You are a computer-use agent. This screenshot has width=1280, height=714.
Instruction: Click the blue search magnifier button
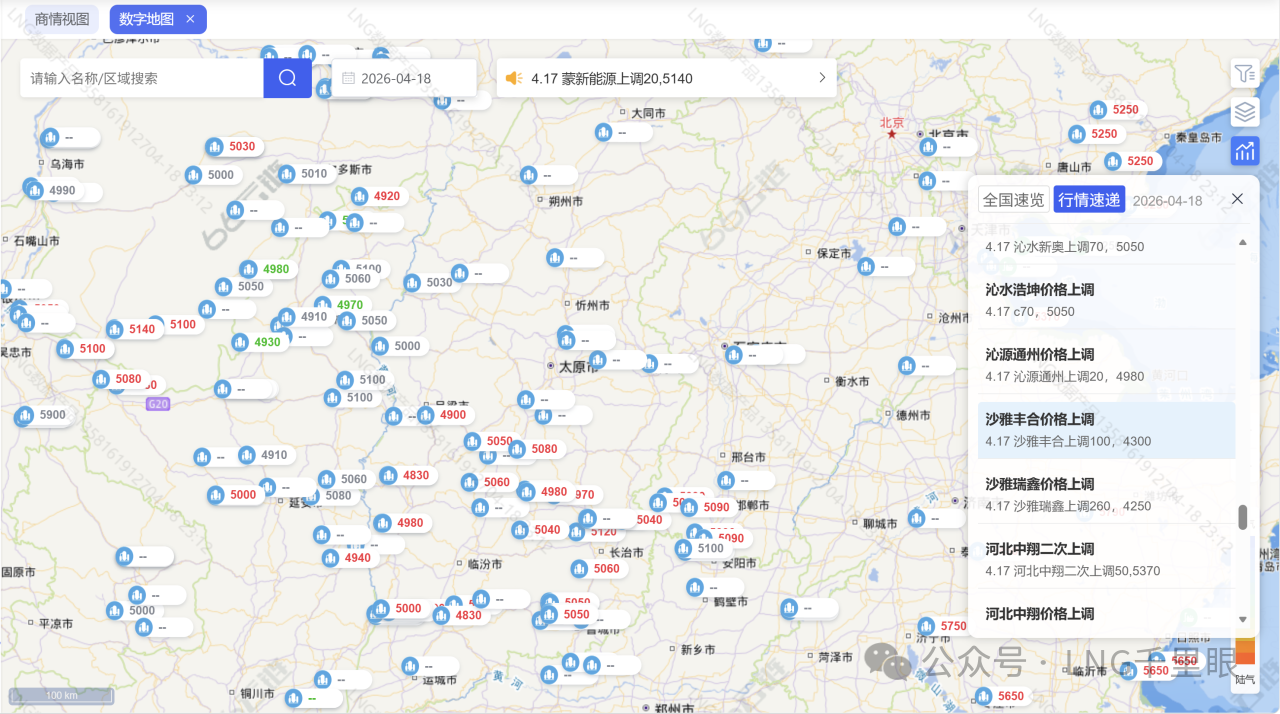[x=288, y=78]
